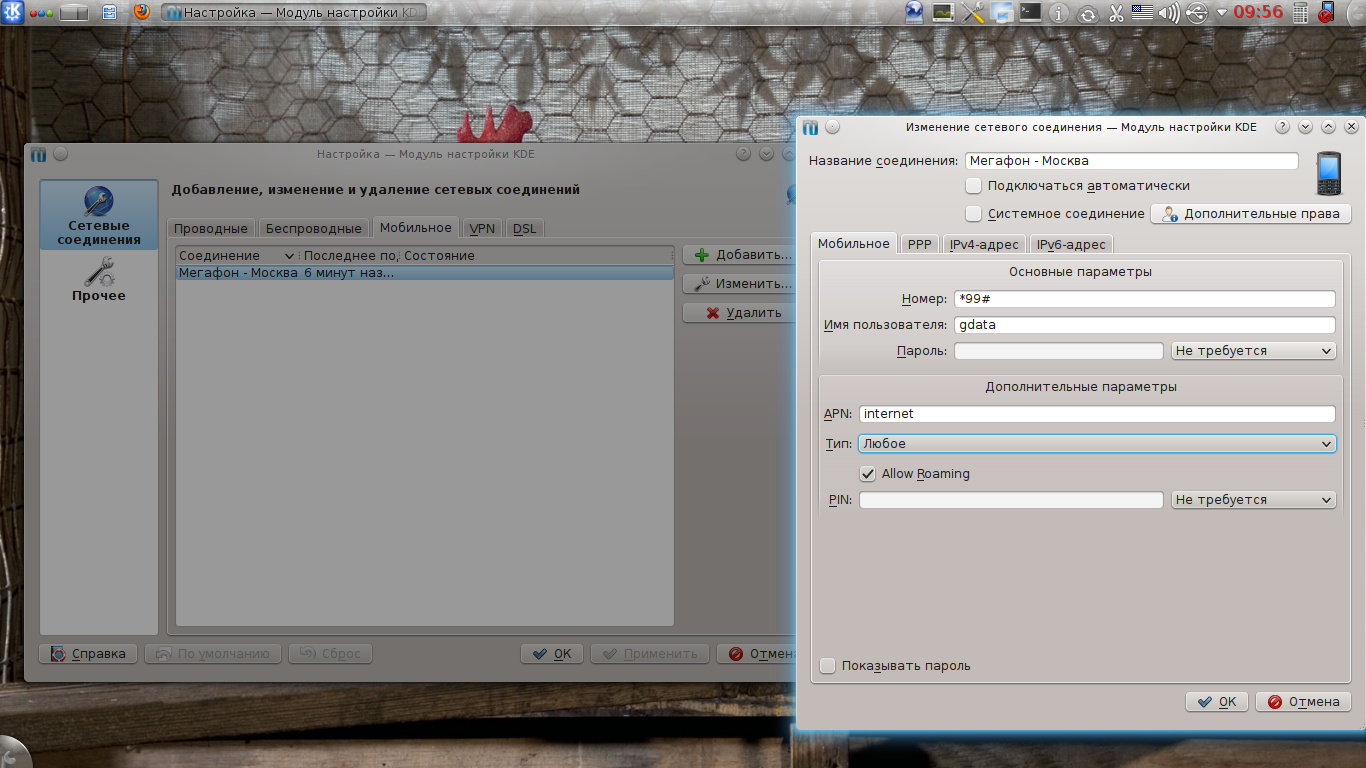1366x768 pixels.
Task: Open the PIN Не требуется dropdown
Action: tap(1254, 500)
